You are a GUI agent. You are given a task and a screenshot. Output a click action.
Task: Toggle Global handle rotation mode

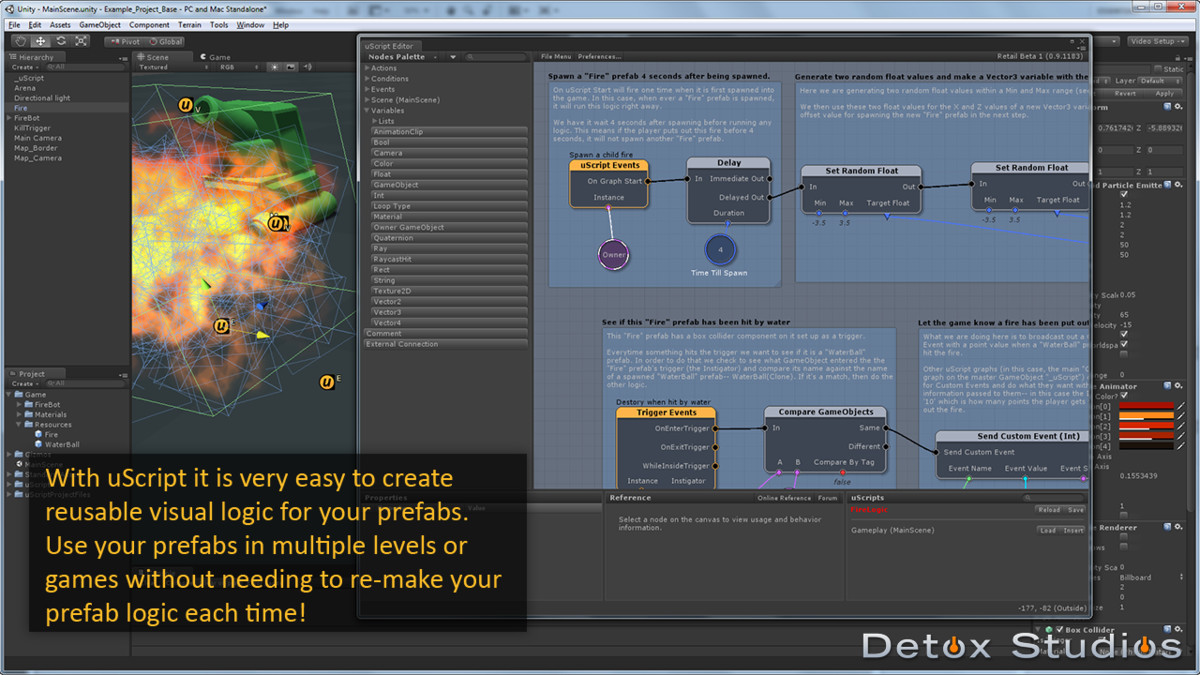[x=166, y=42]
